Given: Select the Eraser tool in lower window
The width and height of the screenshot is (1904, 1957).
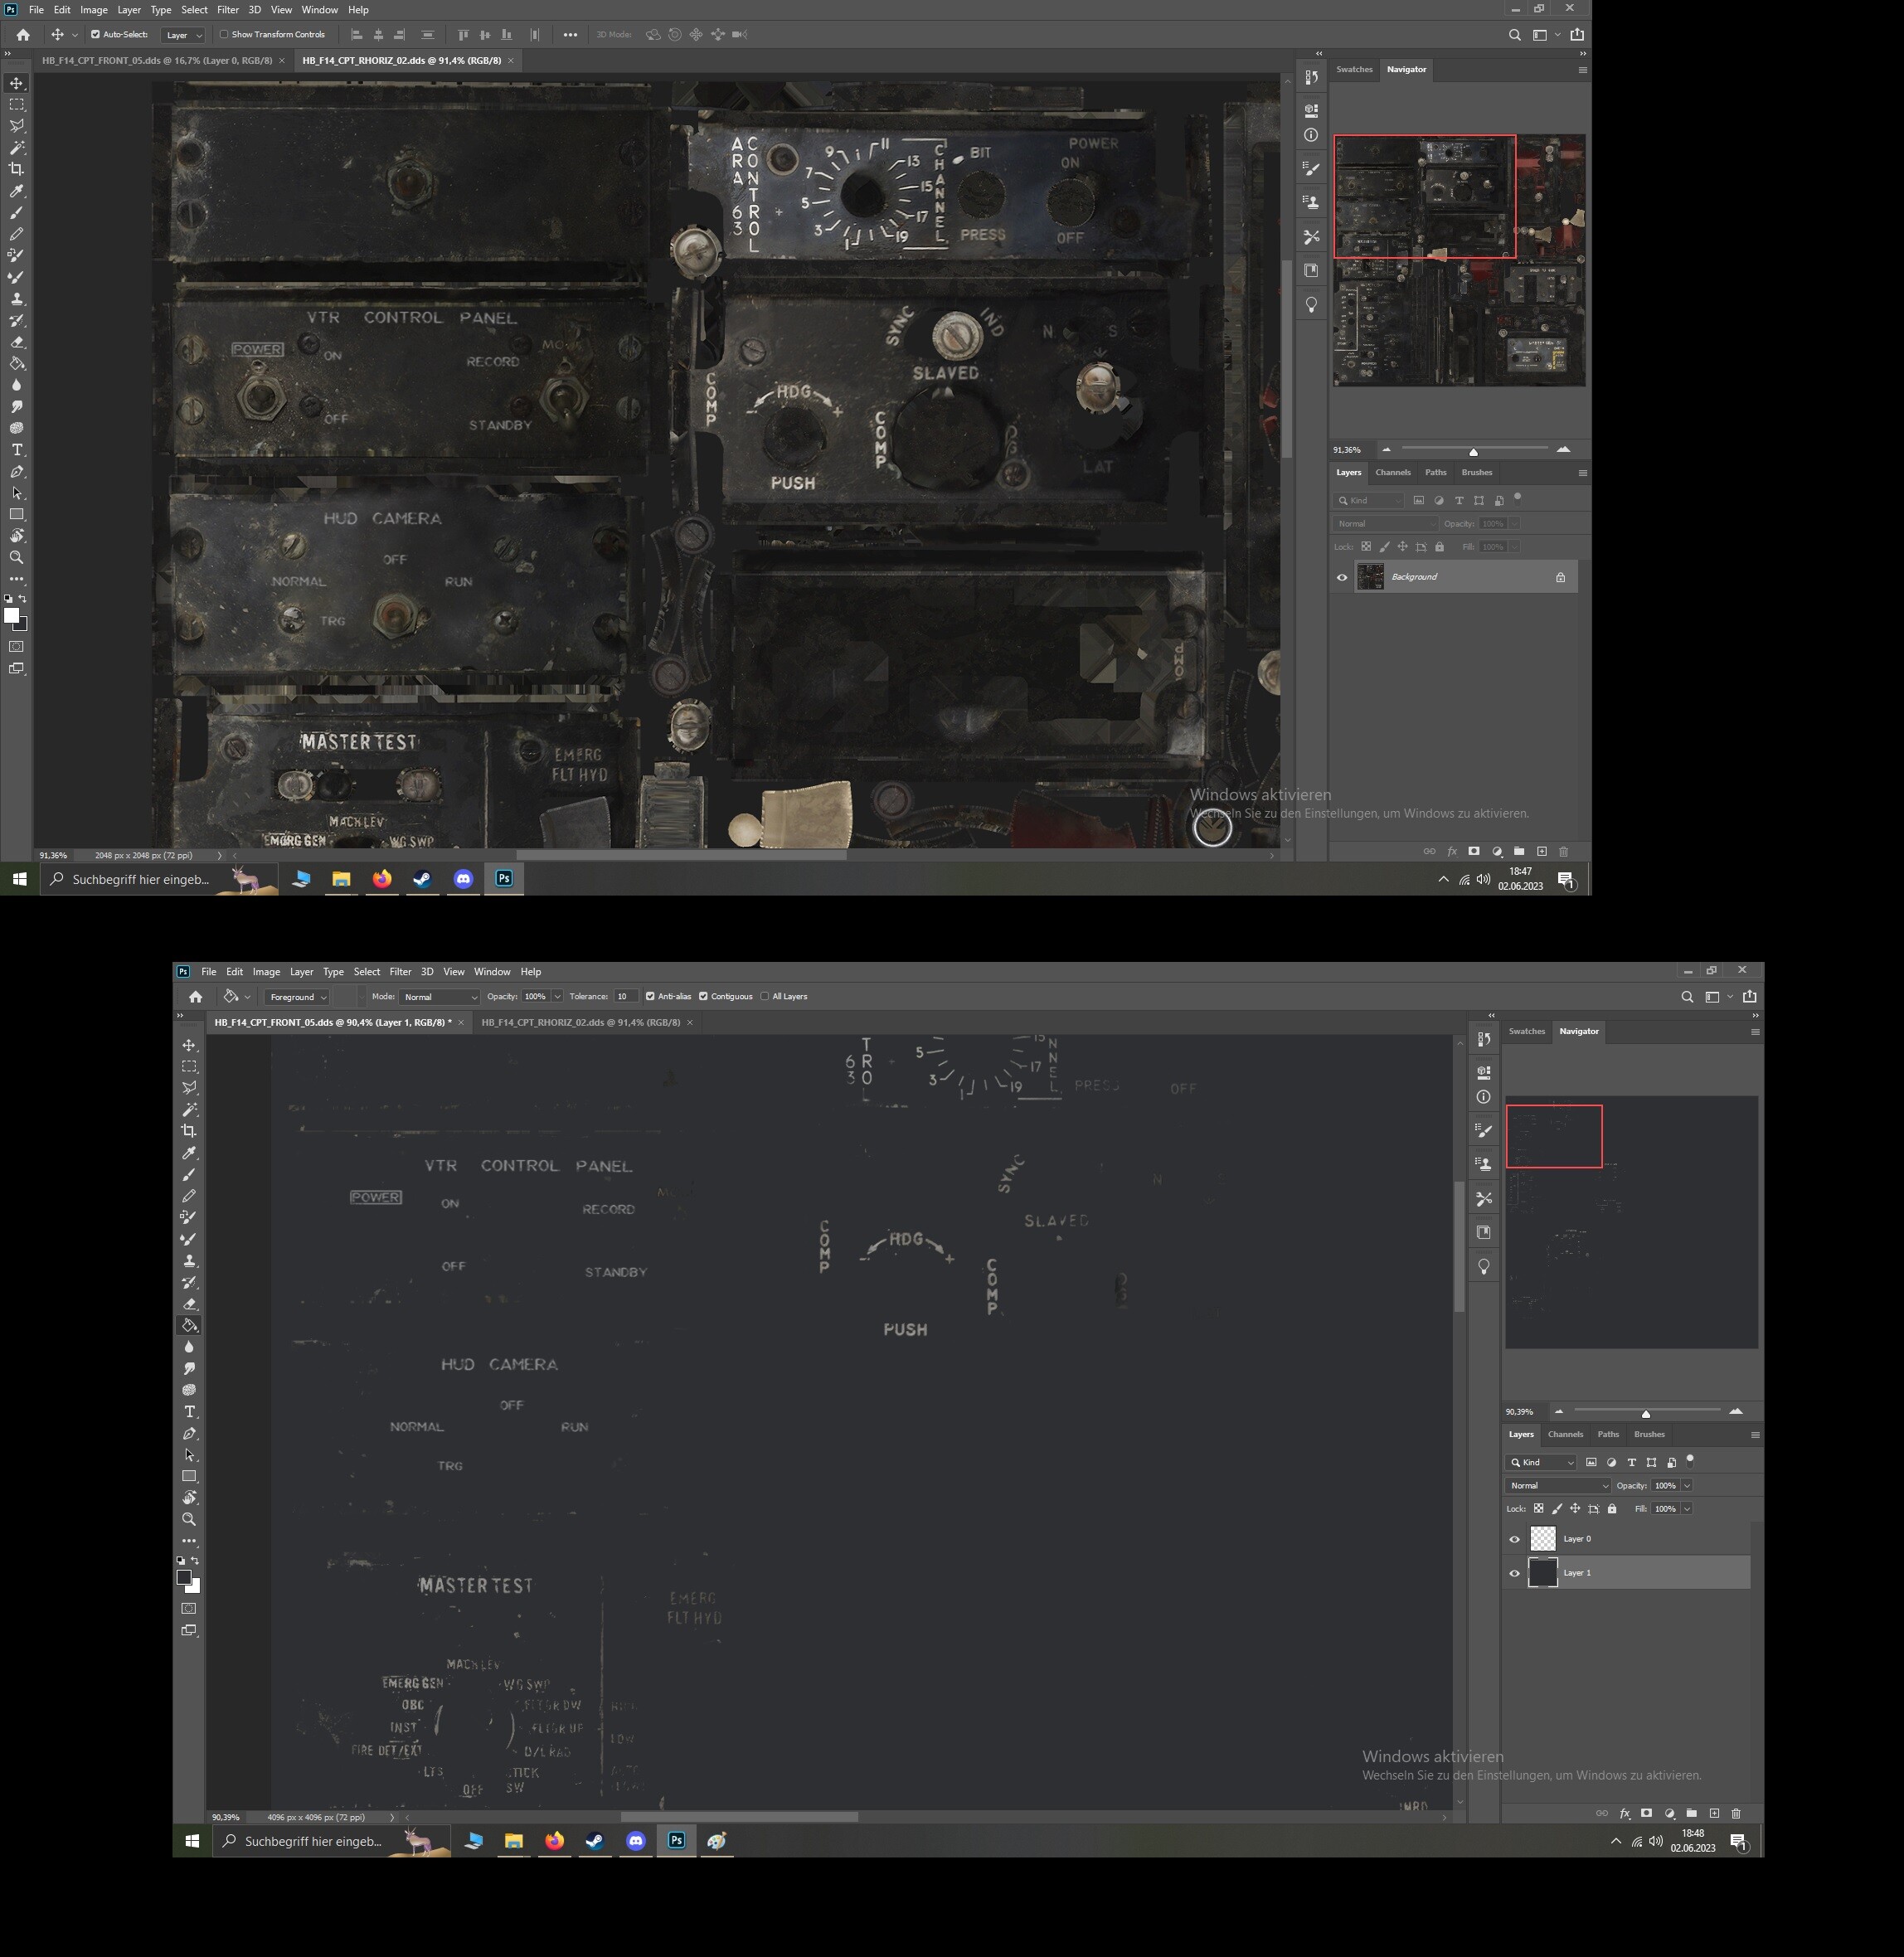Looking at the screenshot, I should [189, 1304].
